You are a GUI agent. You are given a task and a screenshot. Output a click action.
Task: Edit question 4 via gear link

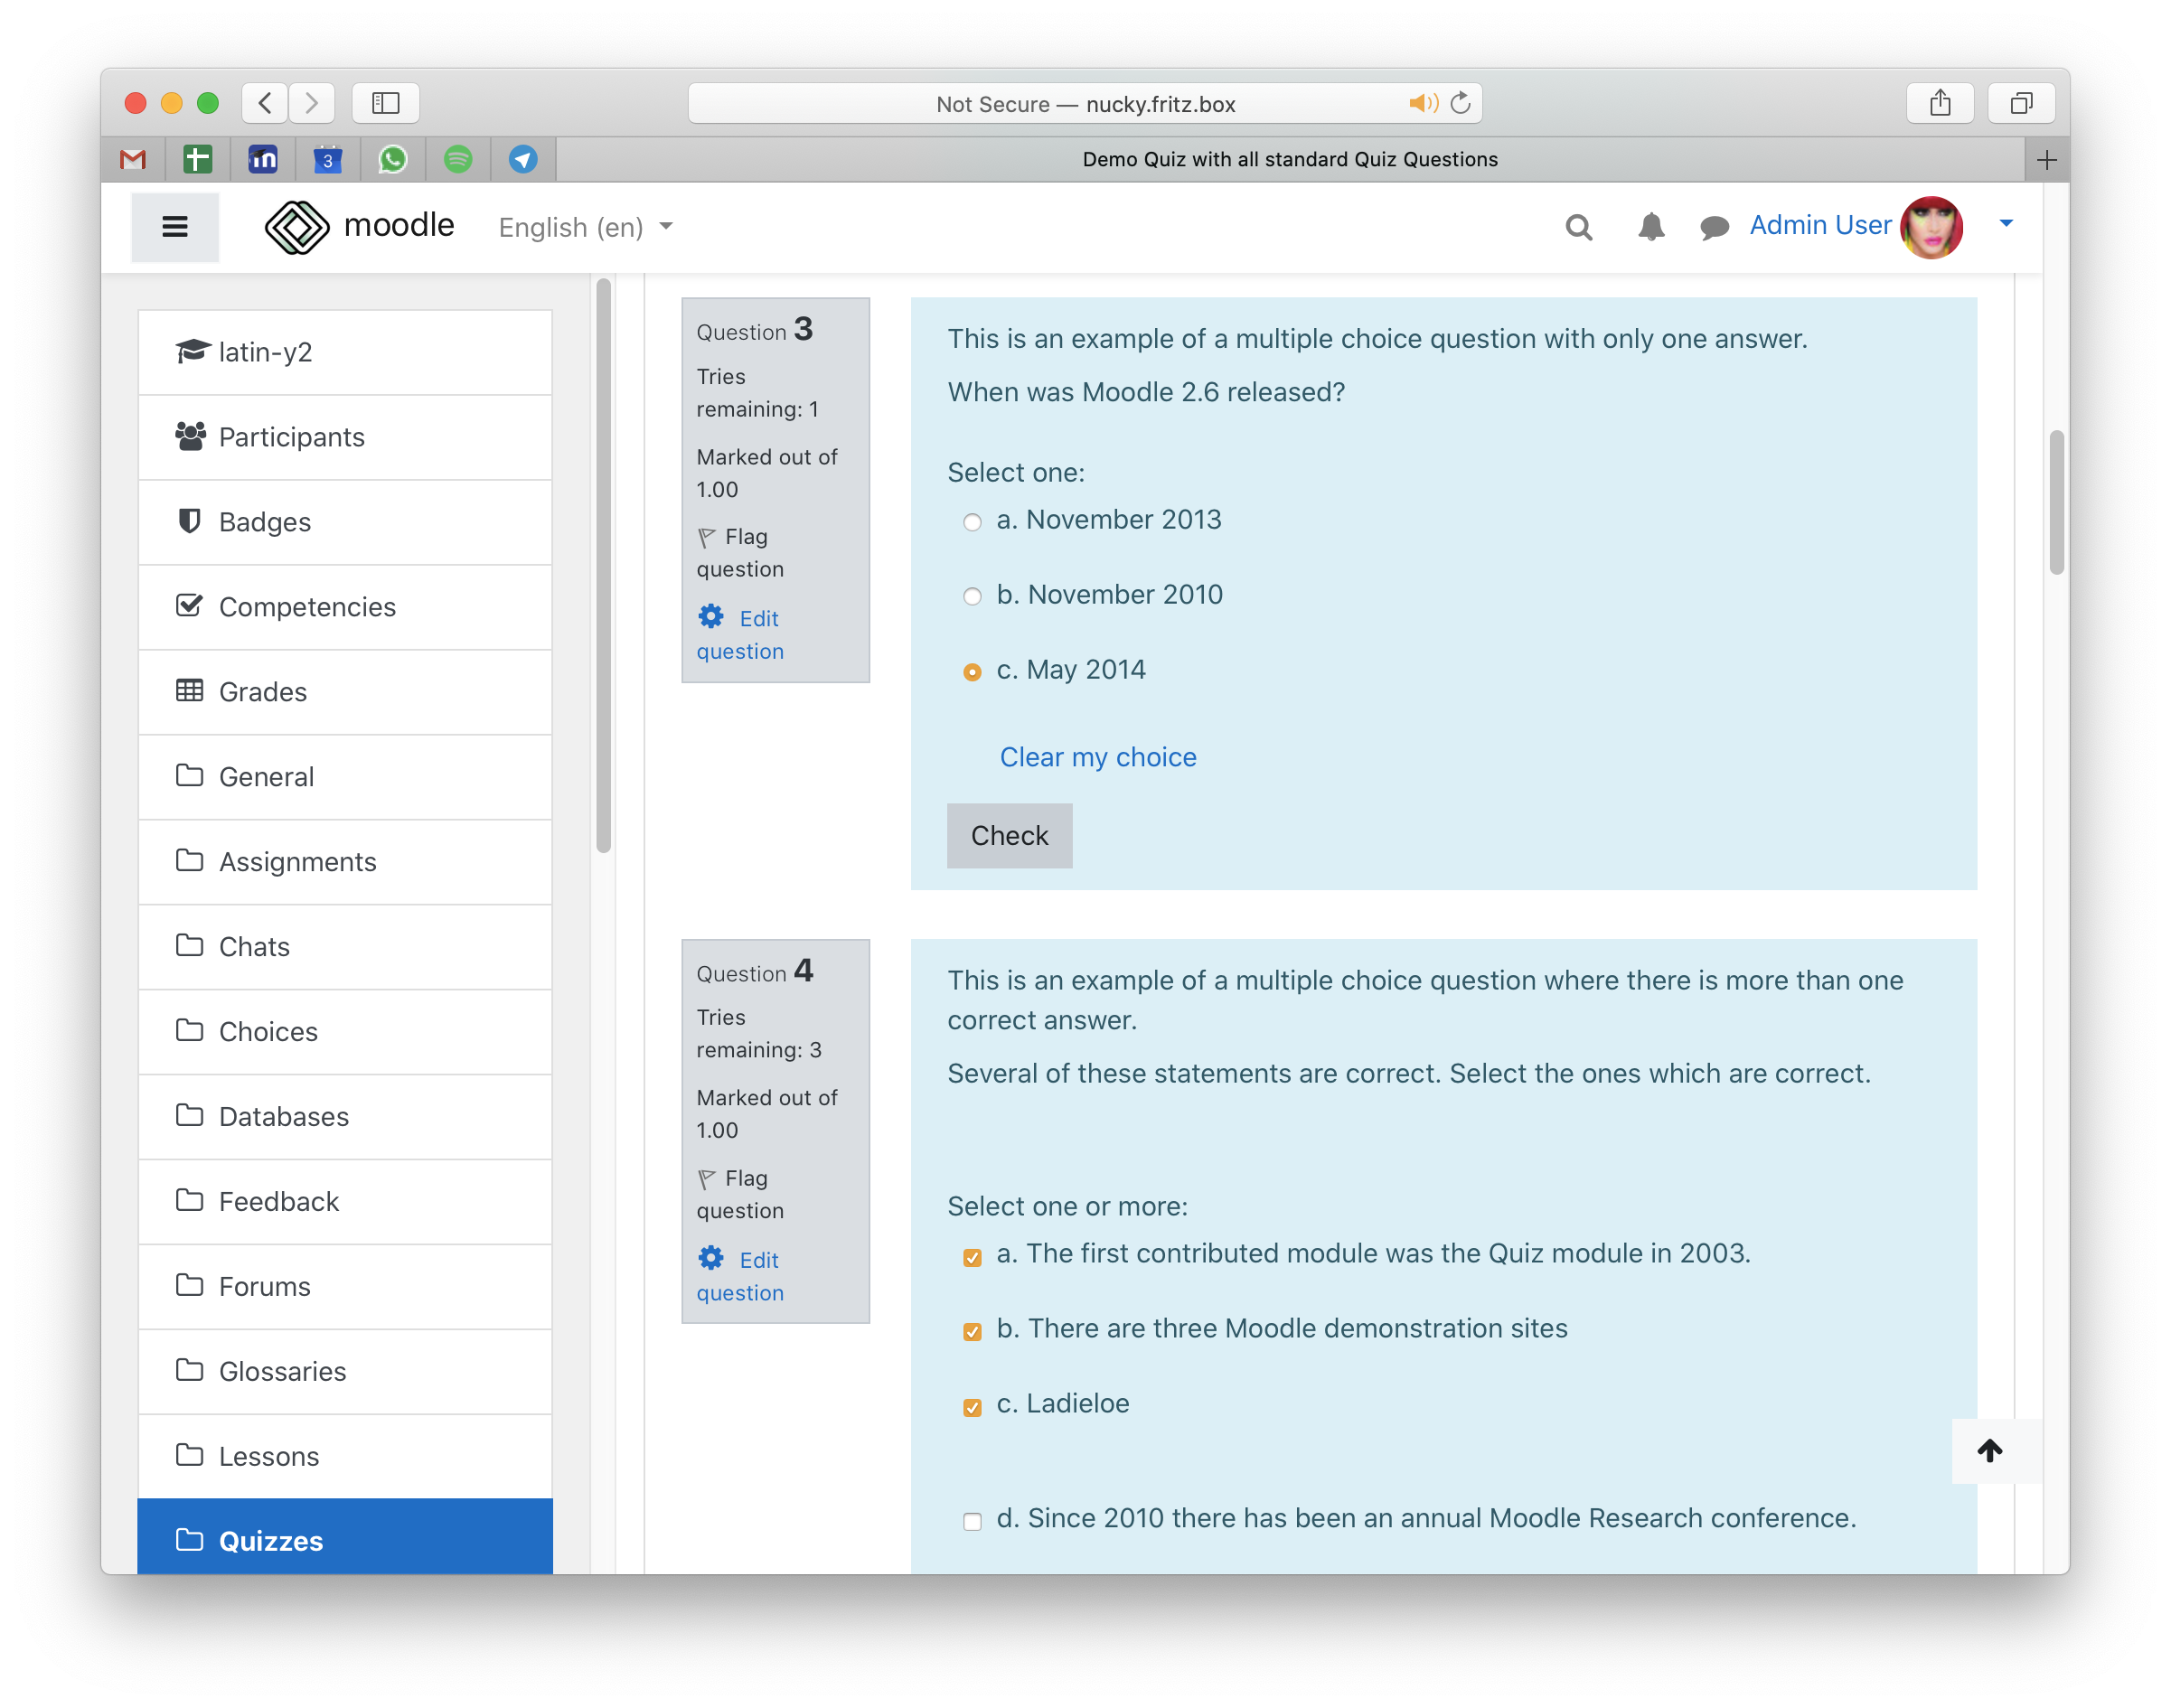741,1275
